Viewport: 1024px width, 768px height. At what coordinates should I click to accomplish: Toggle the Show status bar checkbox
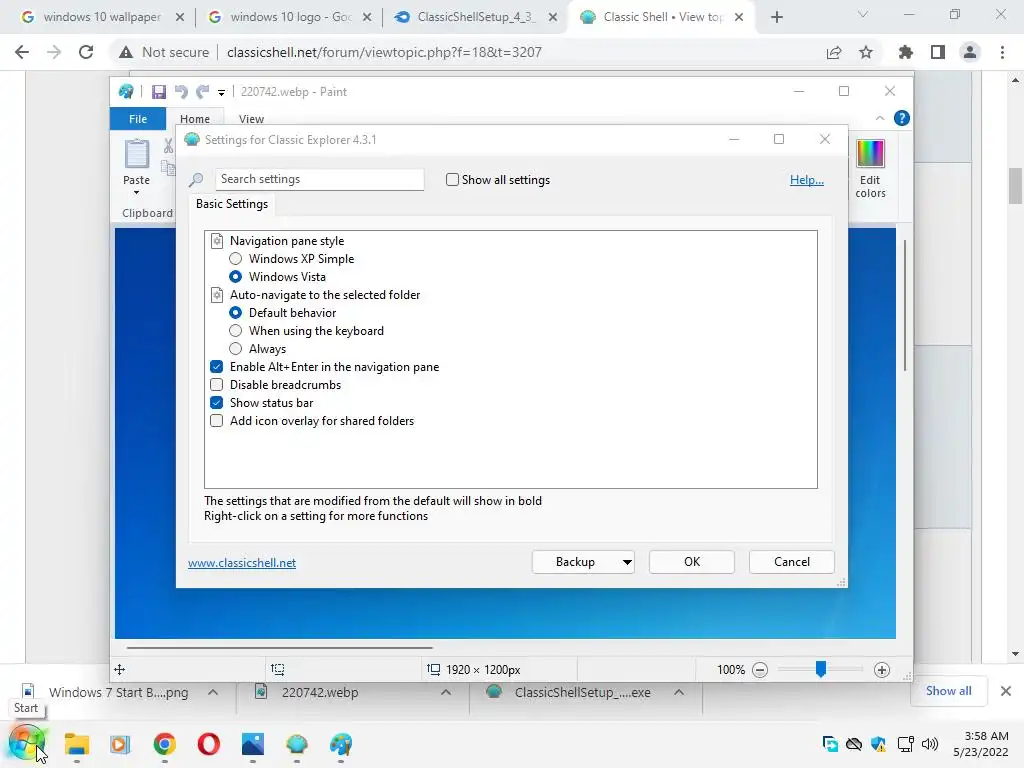216,403
